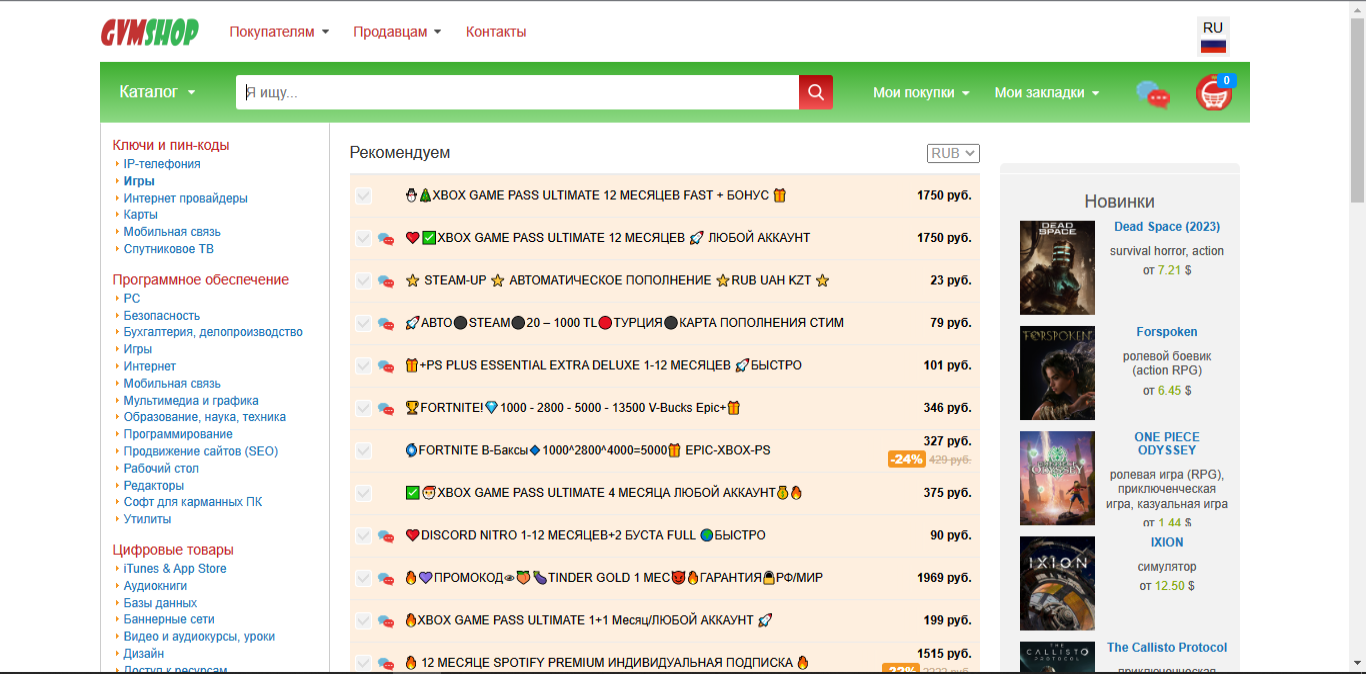The image size is (1366, 674).
Task: Click the GYMSHOP logo
Action: (150, 32)
